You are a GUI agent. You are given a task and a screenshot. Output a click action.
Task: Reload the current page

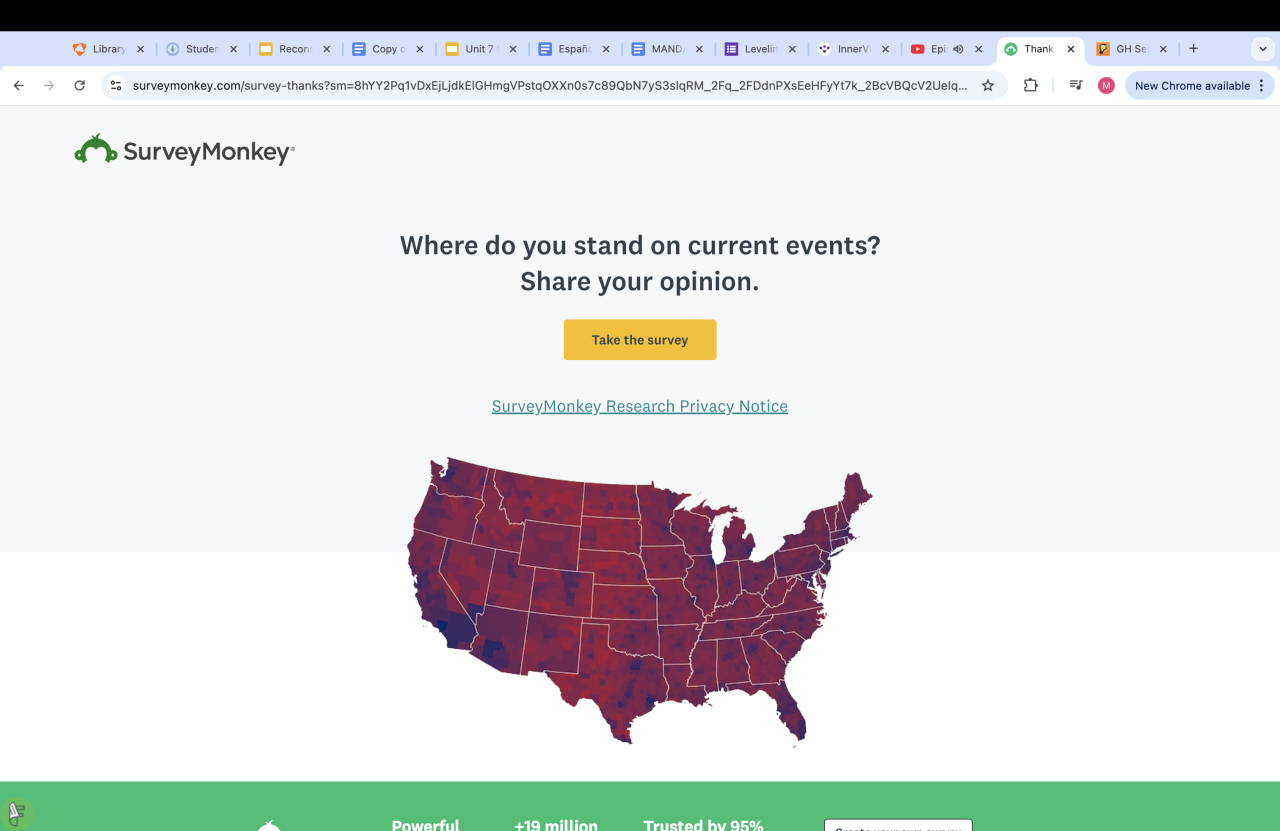80,86
